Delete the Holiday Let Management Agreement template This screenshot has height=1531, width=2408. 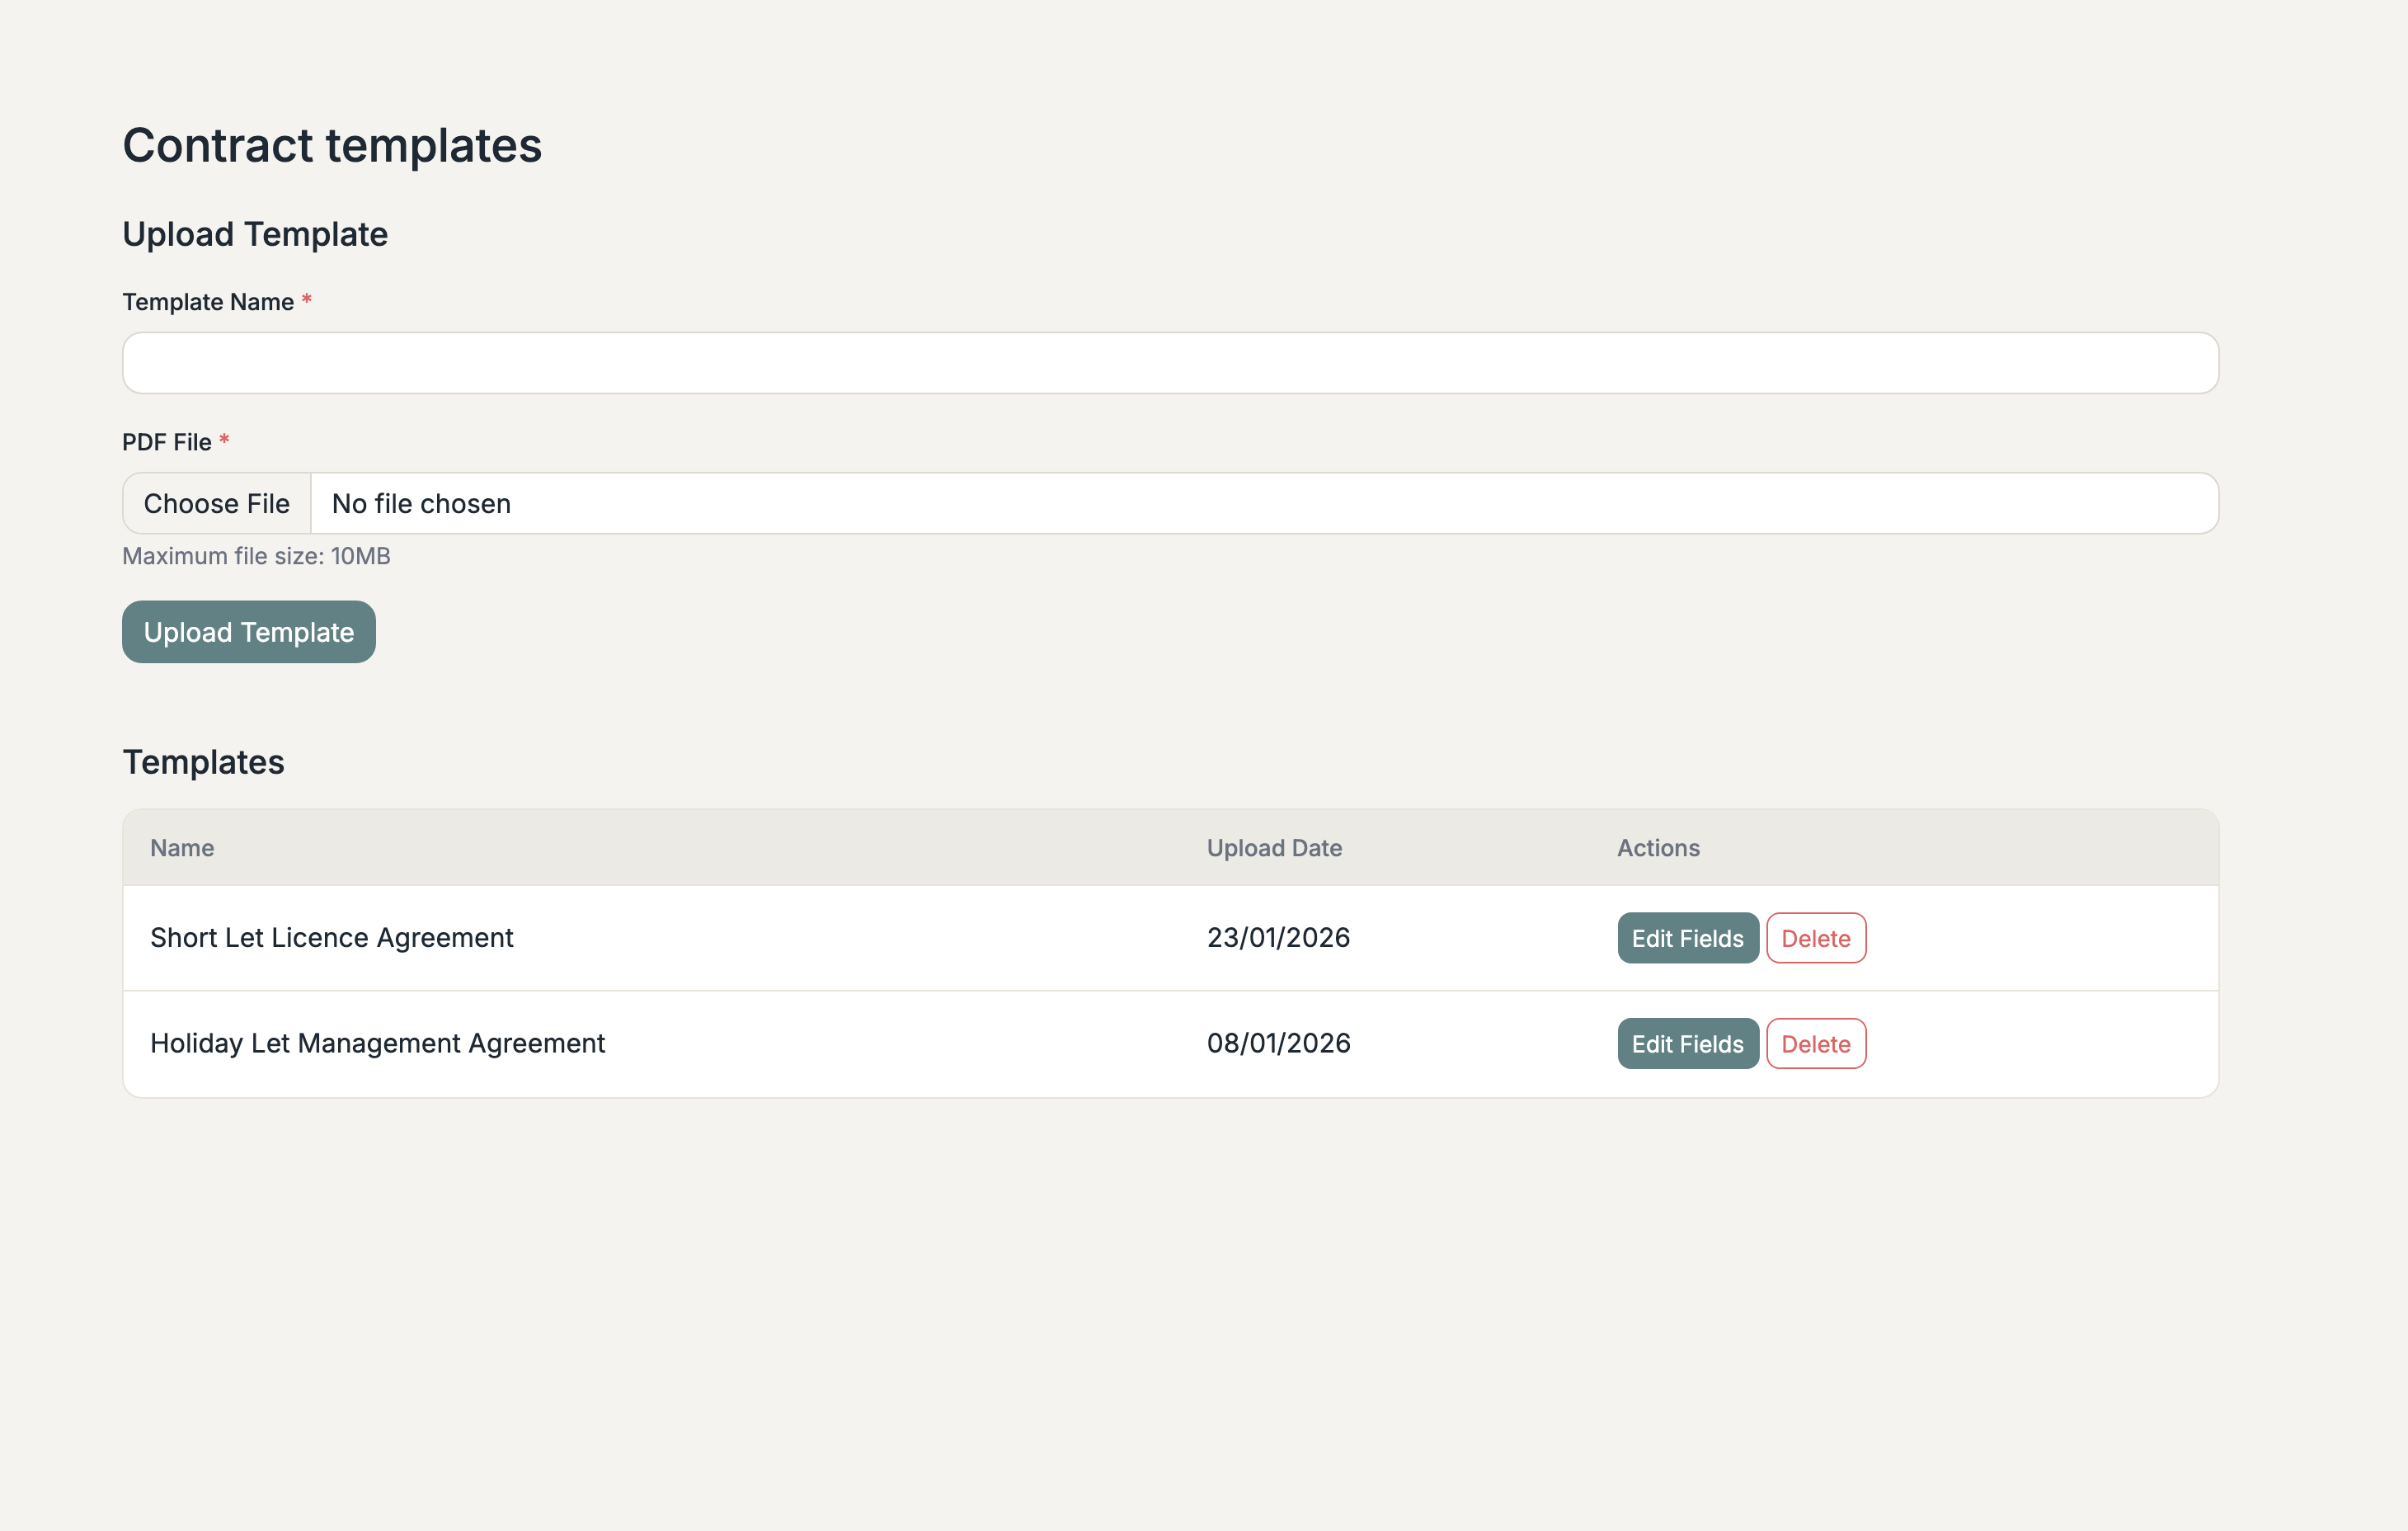[x=1816, y=1043]
